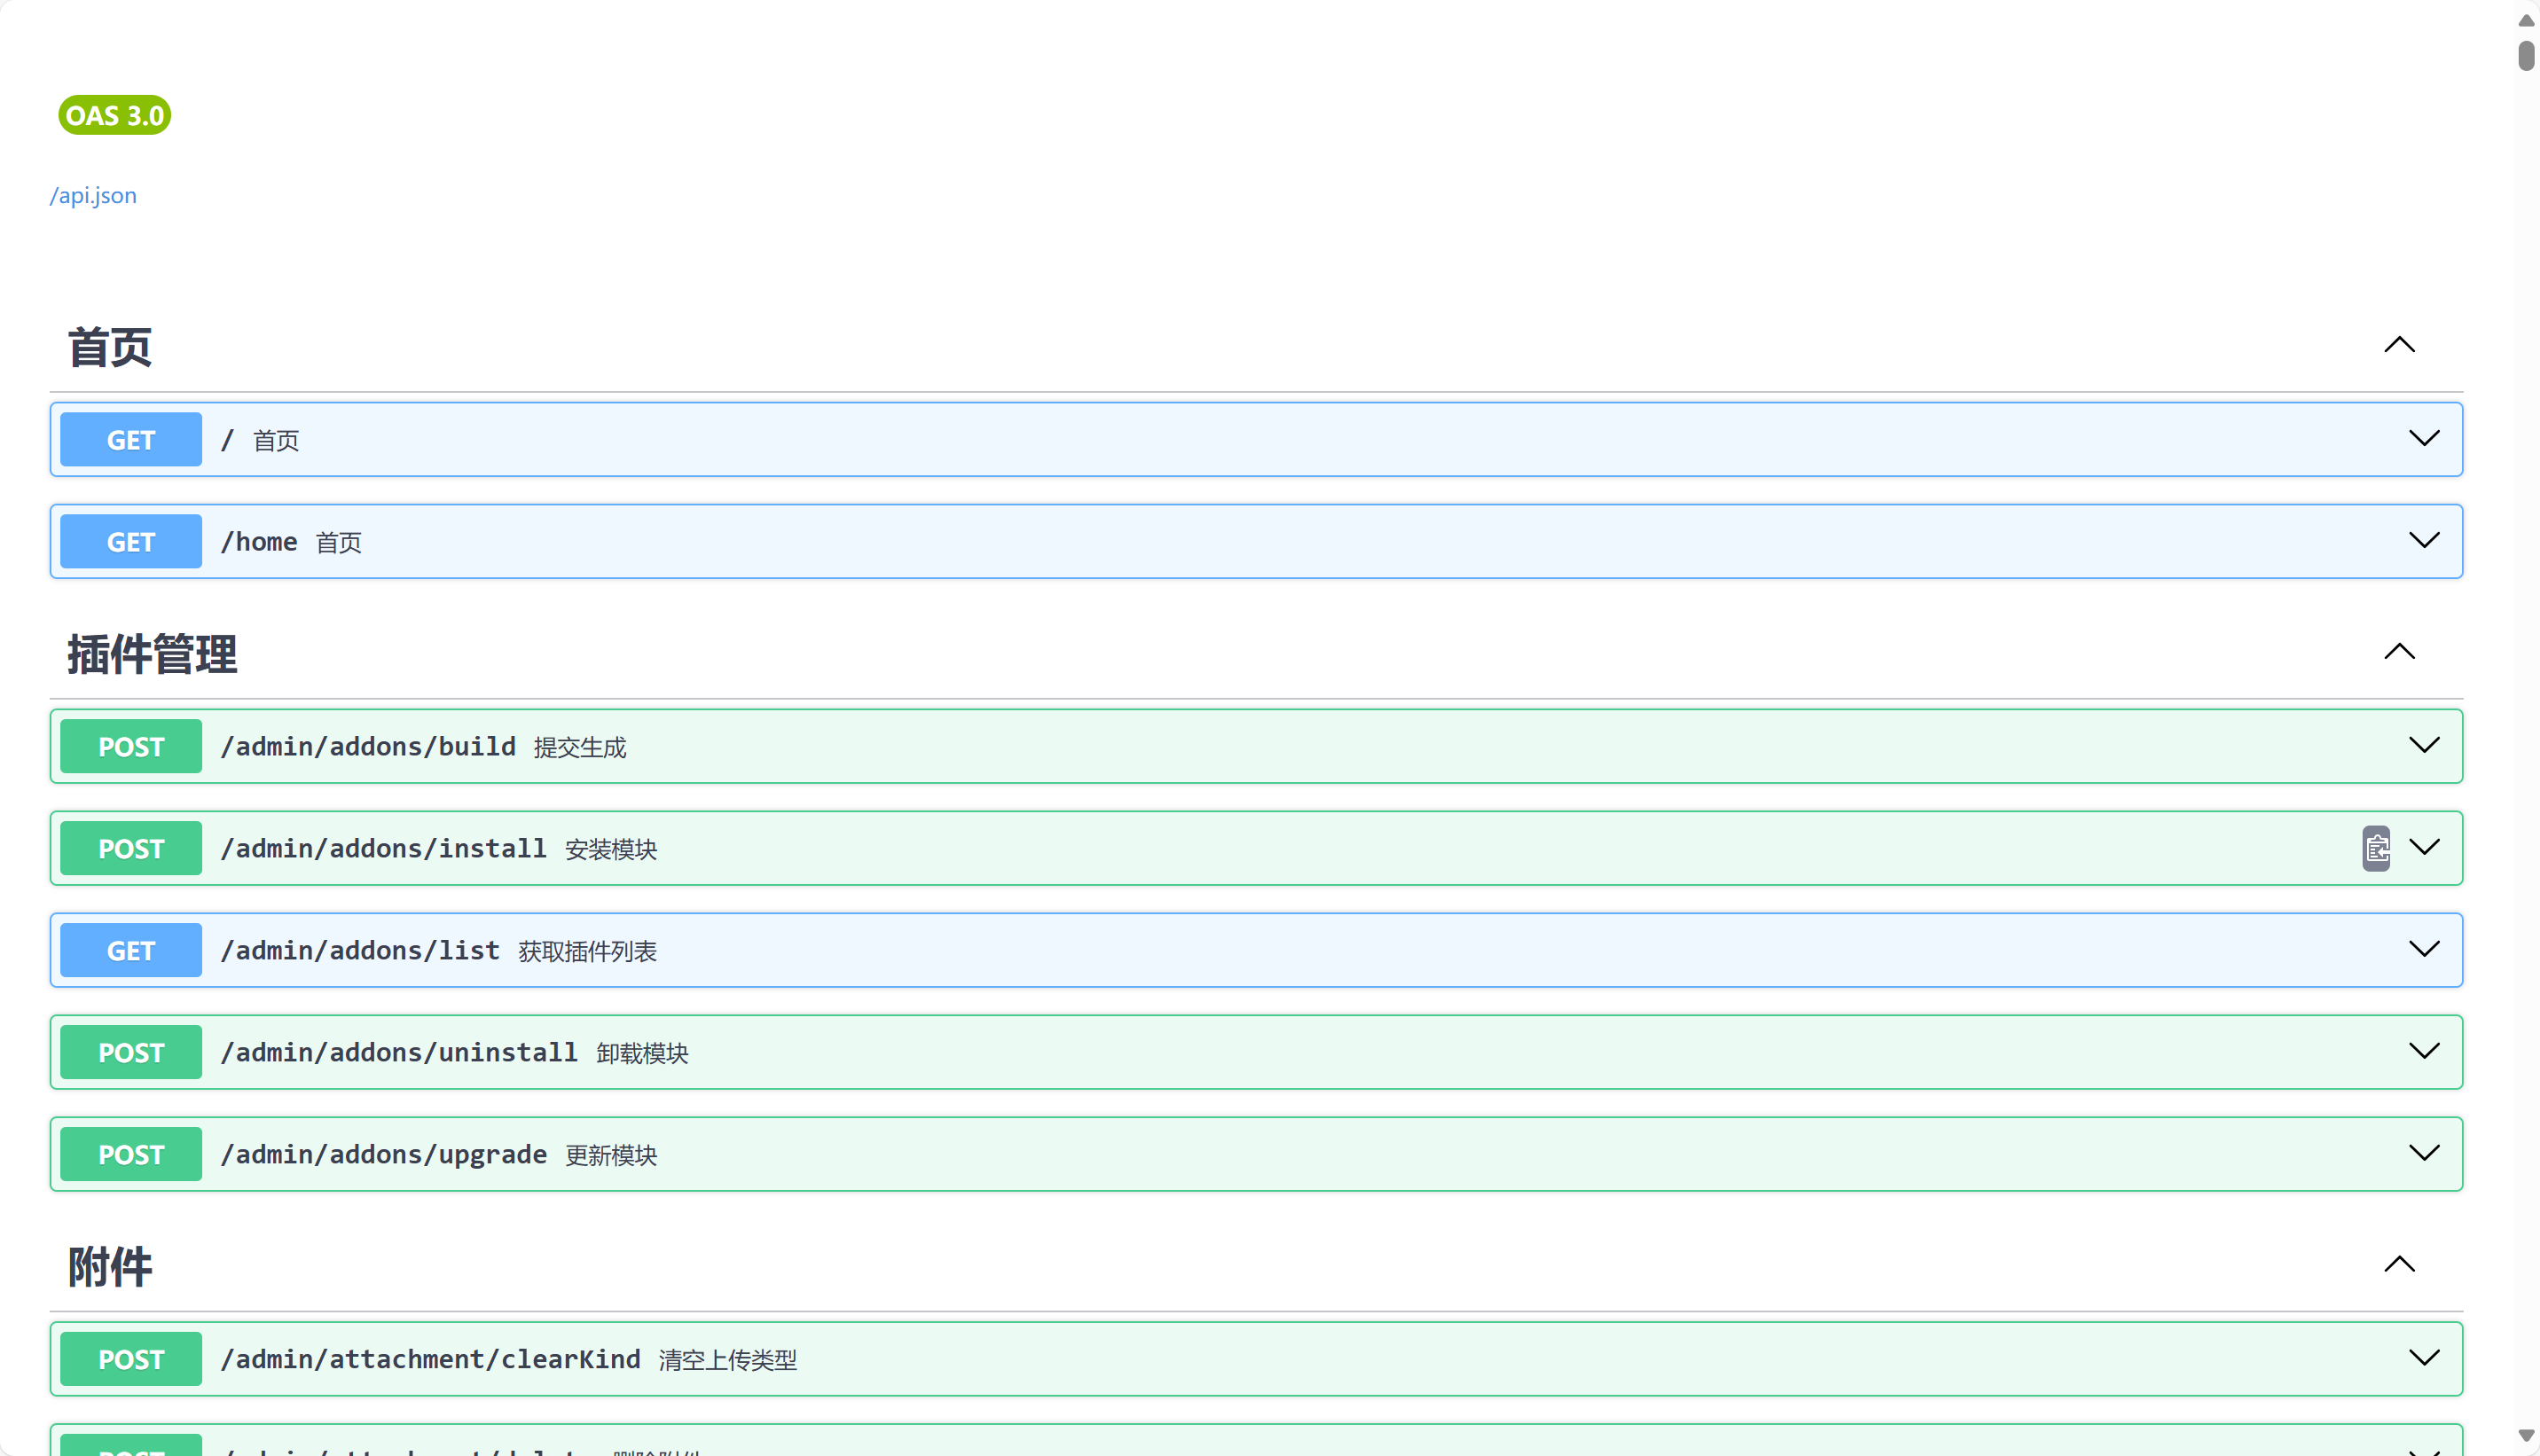The width and height of the screenshot is (2540, 1456).
Task: Click the scrollbar down arrow
Action: click(x=2526, y=1436)
